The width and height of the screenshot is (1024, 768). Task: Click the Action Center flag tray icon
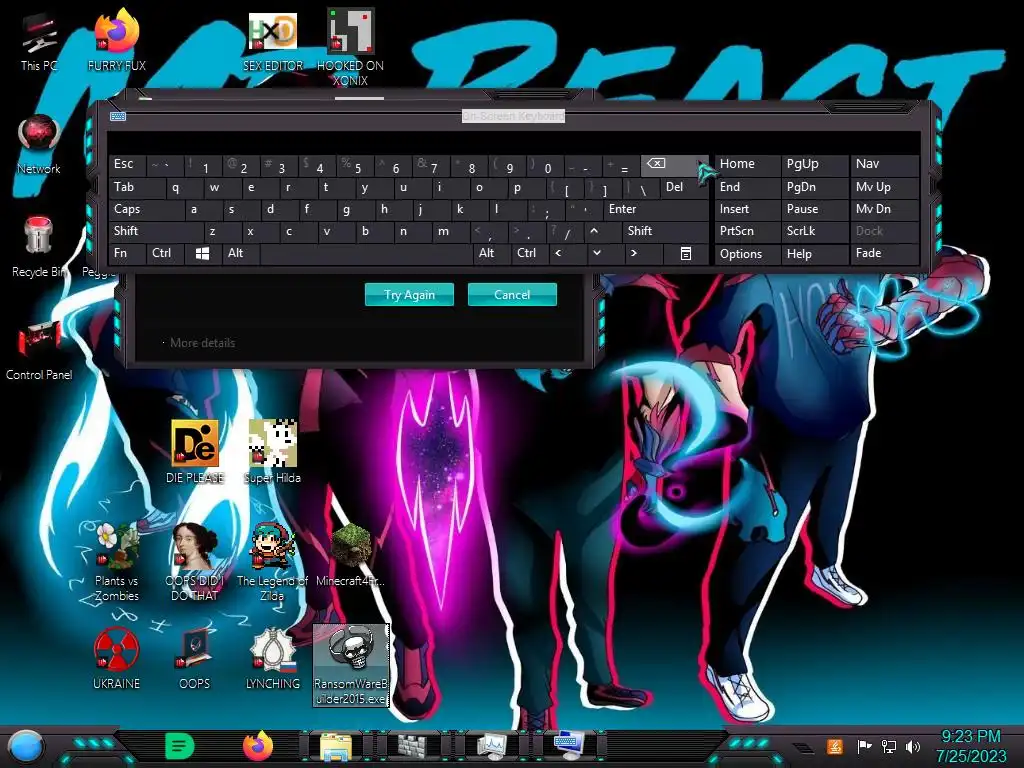(x=864, y=746)
